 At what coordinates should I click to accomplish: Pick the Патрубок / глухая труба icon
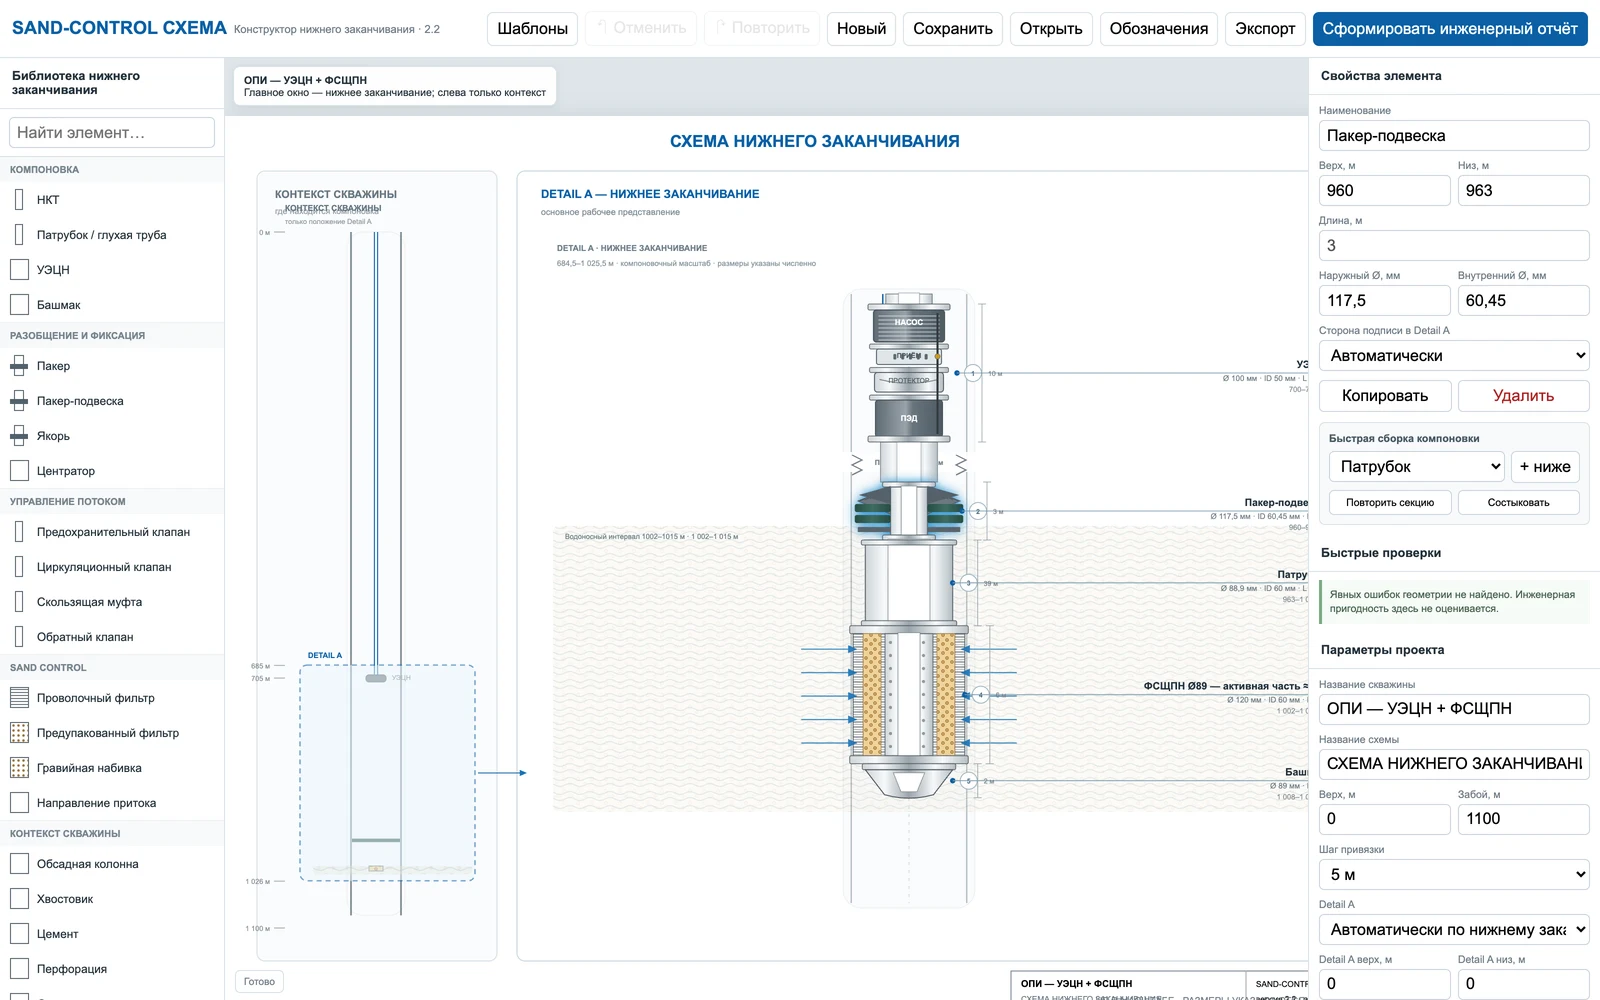[x=19, y=235]
